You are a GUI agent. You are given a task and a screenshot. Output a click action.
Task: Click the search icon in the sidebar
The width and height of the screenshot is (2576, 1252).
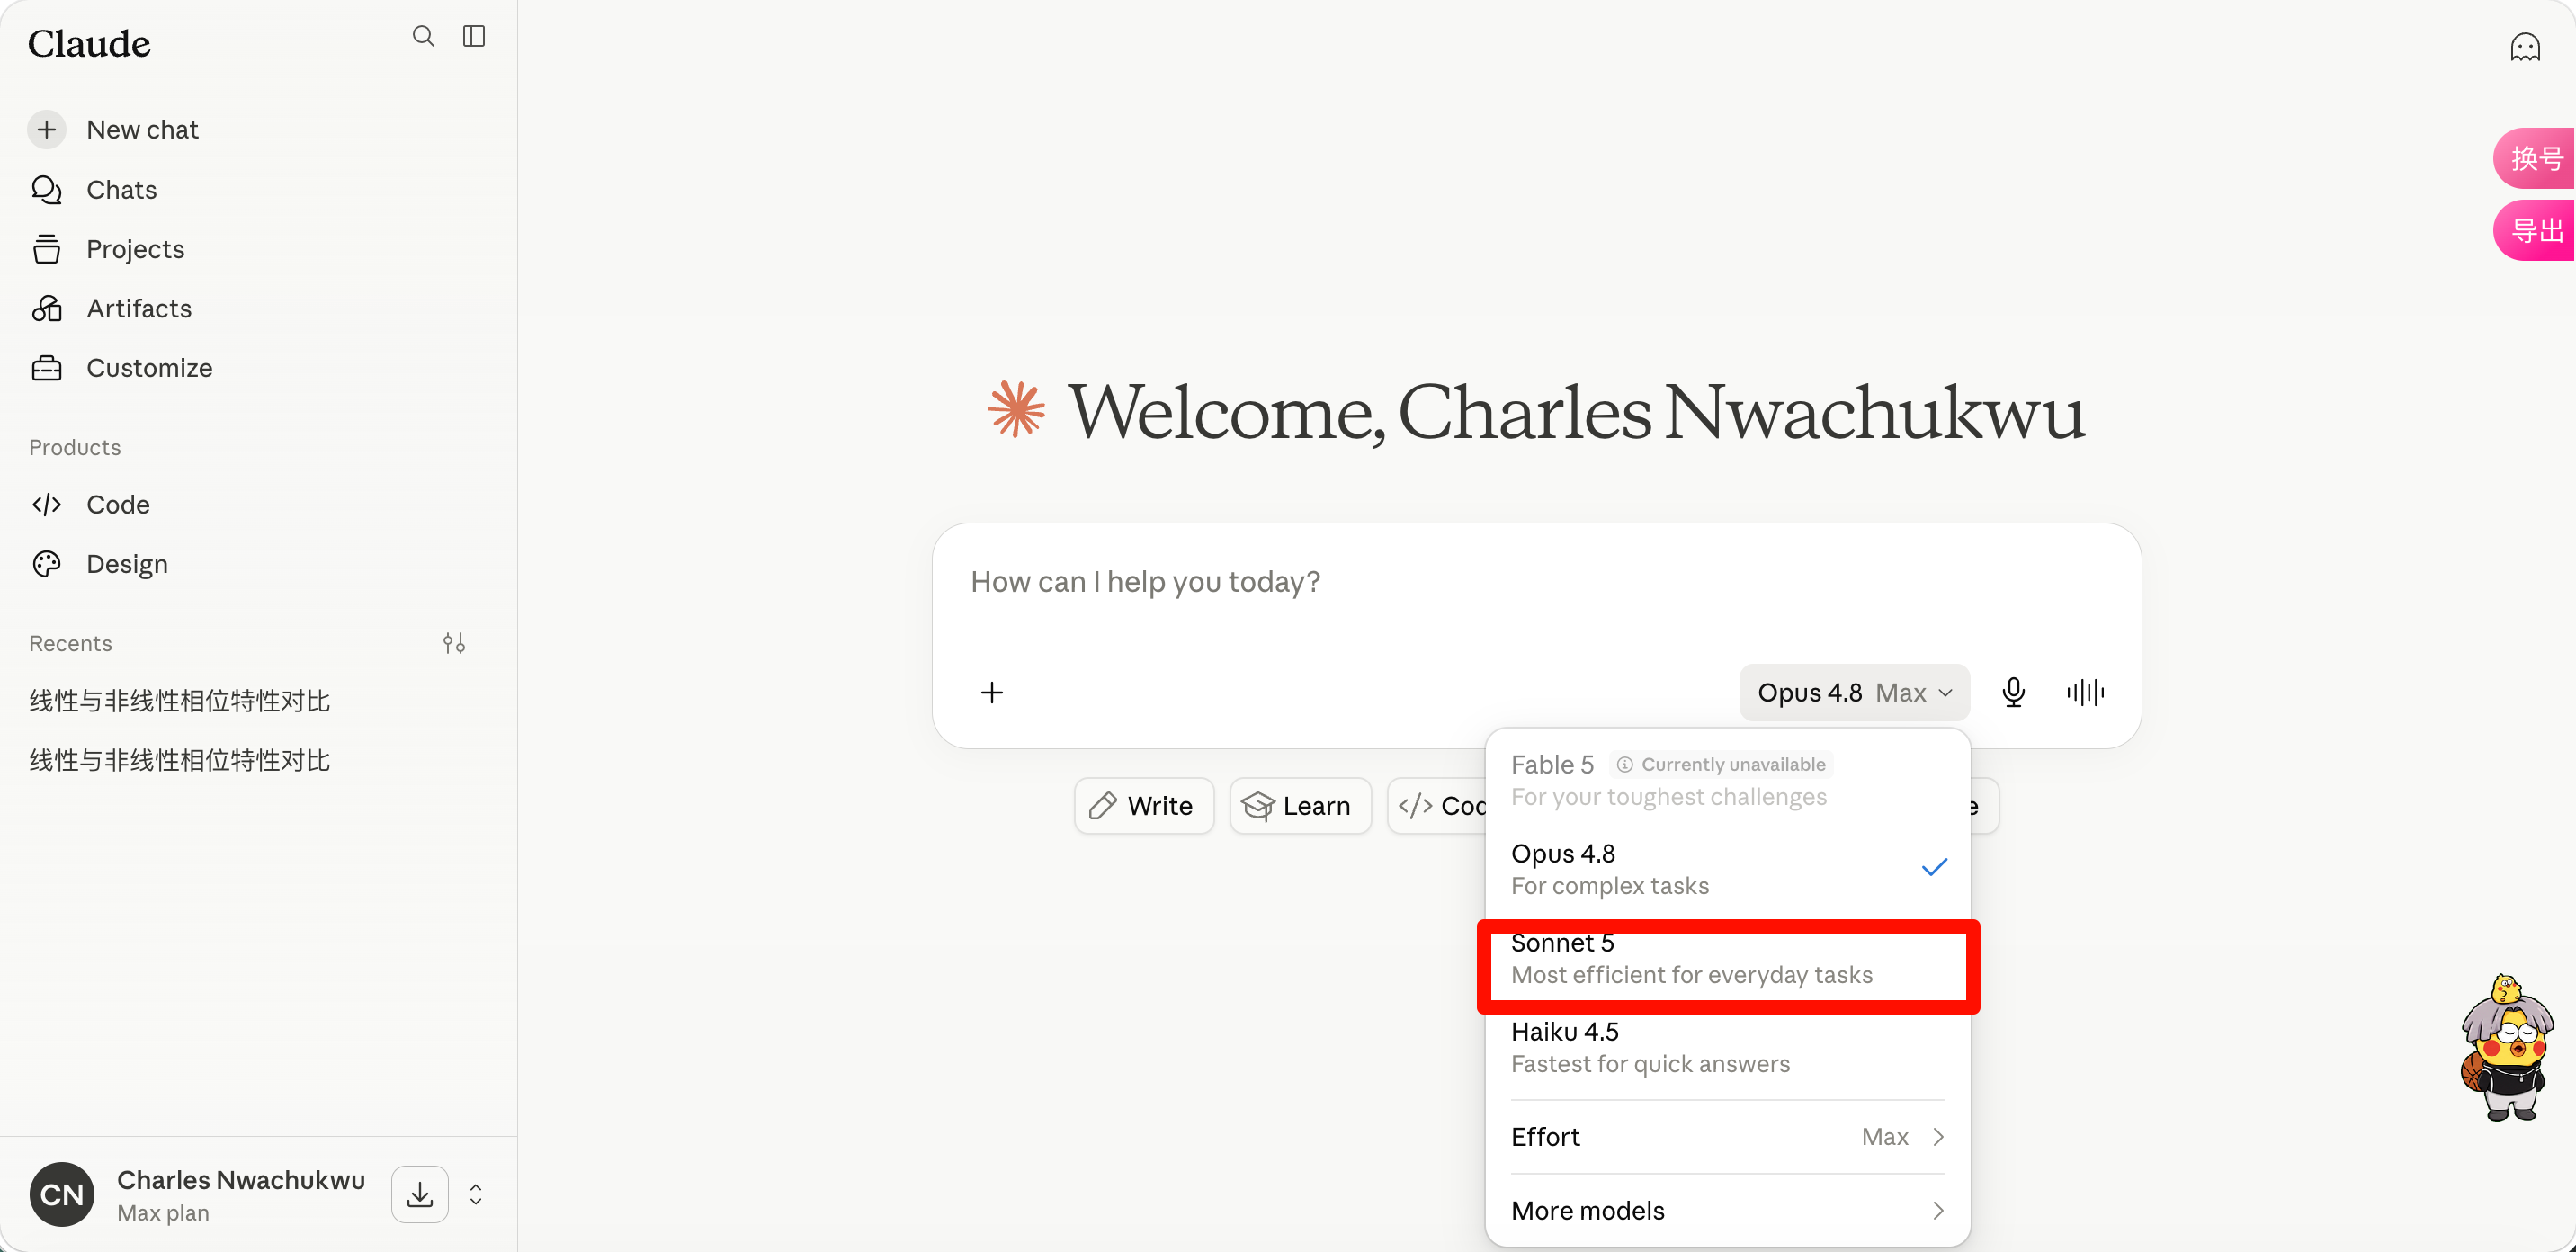423,37
